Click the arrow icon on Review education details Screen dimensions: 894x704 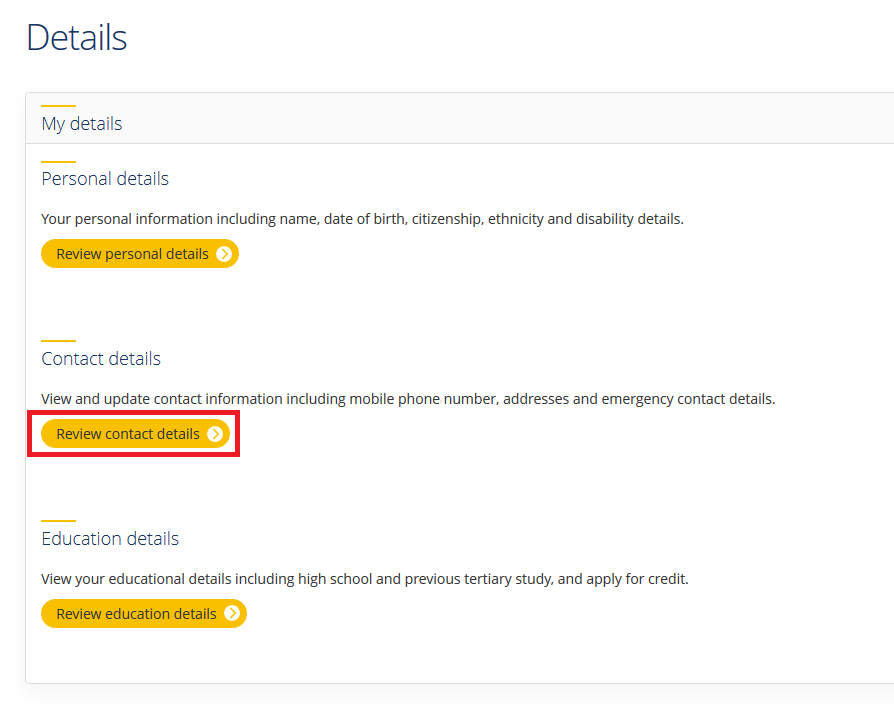pos(232,614)
